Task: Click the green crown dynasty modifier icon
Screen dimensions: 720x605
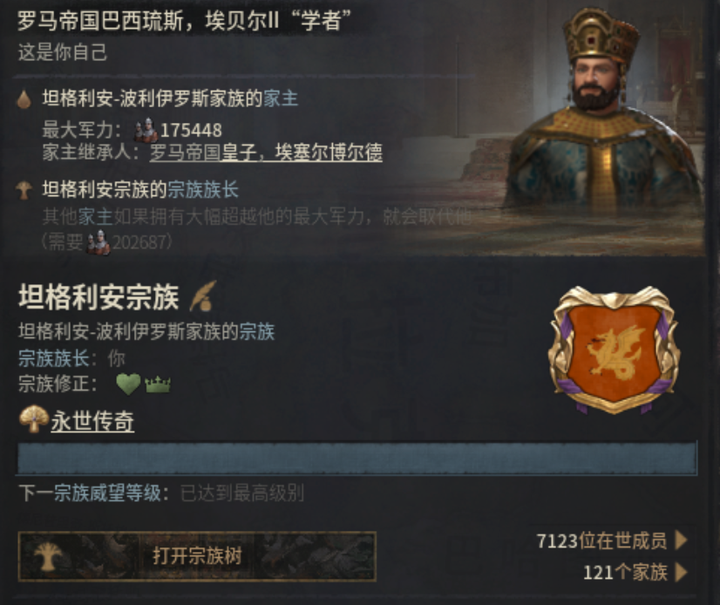Action: 158,384
